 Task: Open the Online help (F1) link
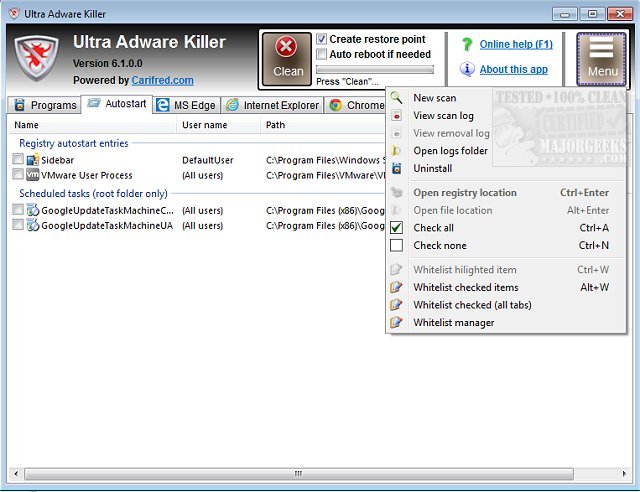pyautogui.click(x=516, y=44)
